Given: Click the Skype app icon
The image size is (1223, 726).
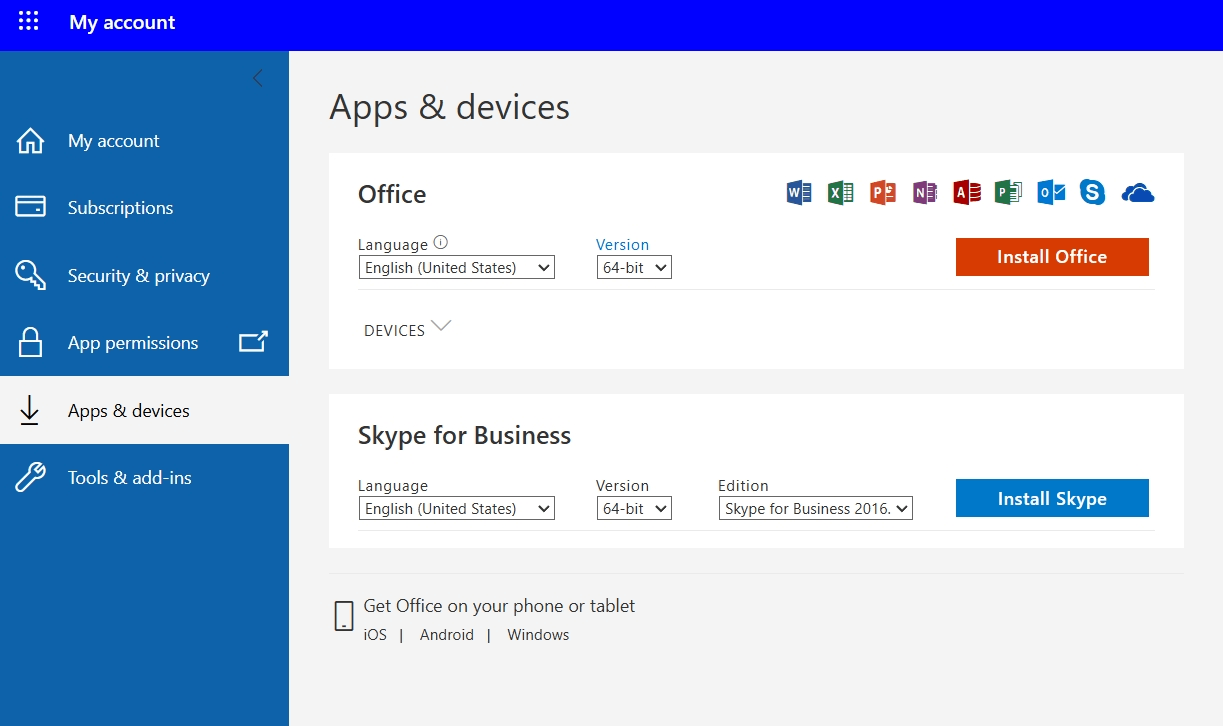Looking at the screenshot, I should pyautogui.click(x=1092, y=192).
